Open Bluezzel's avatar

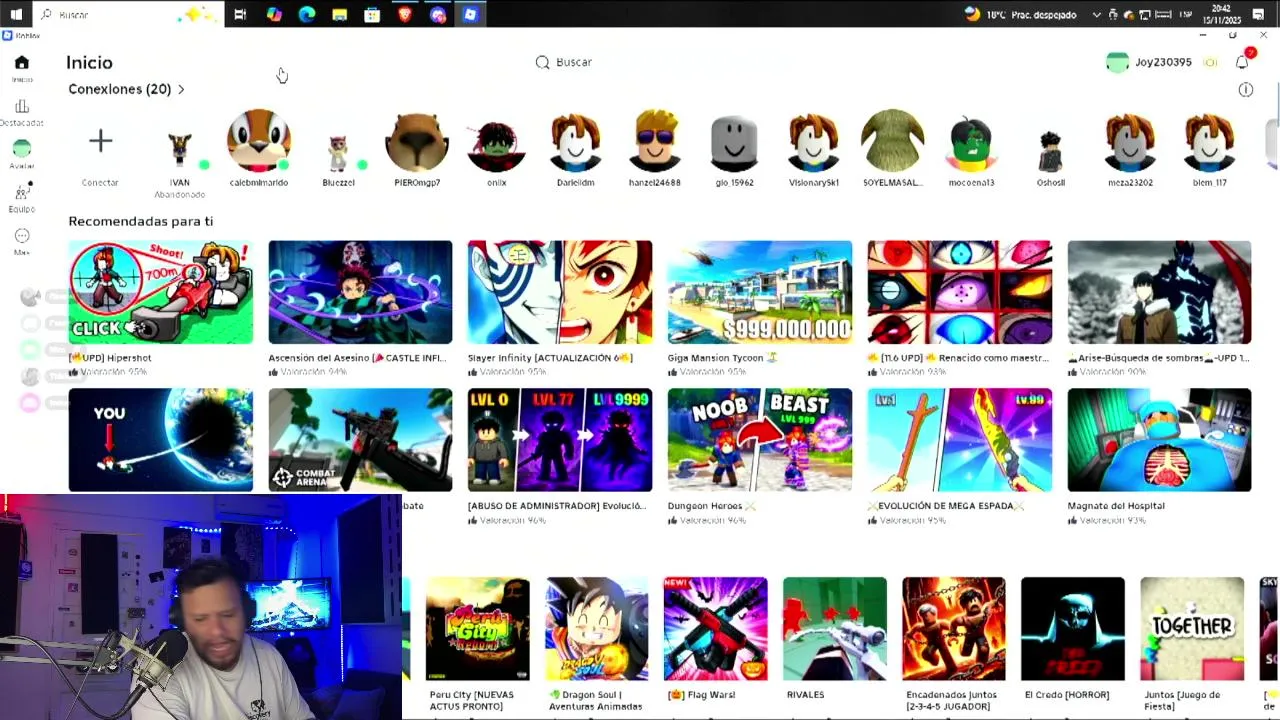coord(338,152)
